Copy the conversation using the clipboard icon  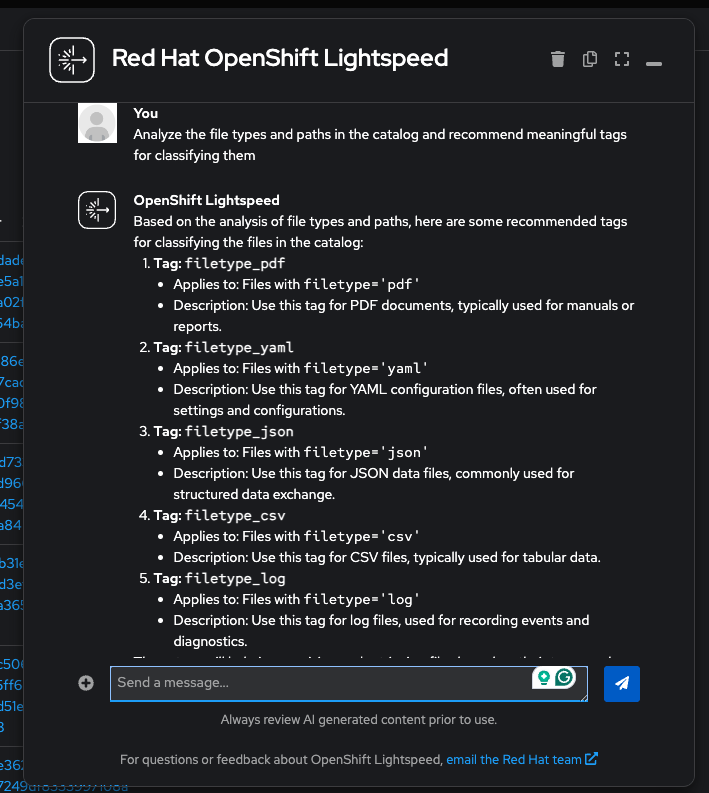click(590, 59)
